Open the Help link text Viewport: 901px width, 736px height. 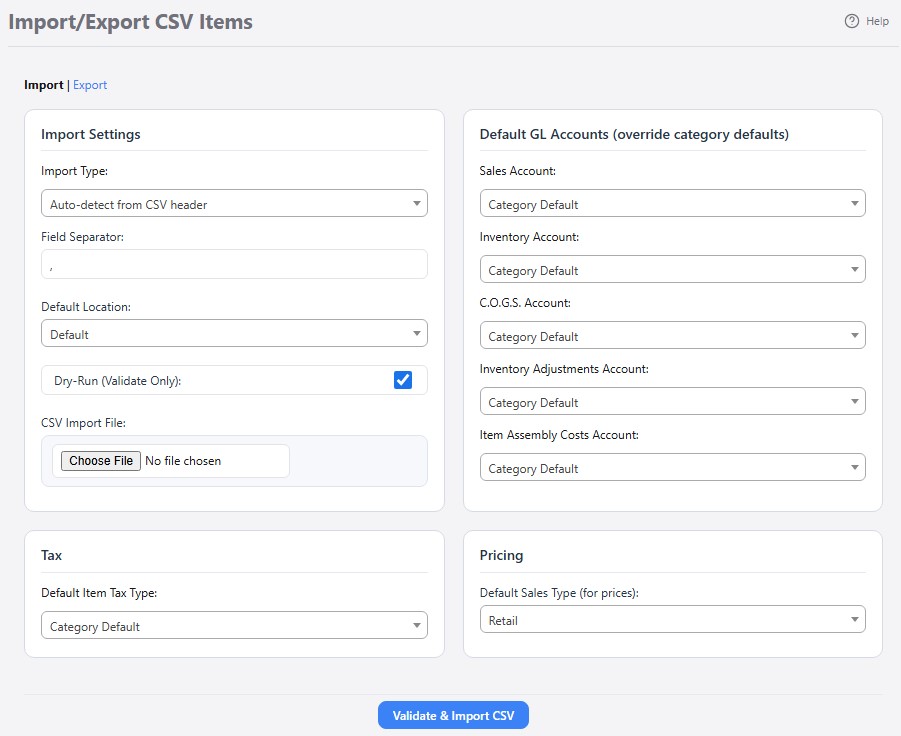click(x=877, y=21)
